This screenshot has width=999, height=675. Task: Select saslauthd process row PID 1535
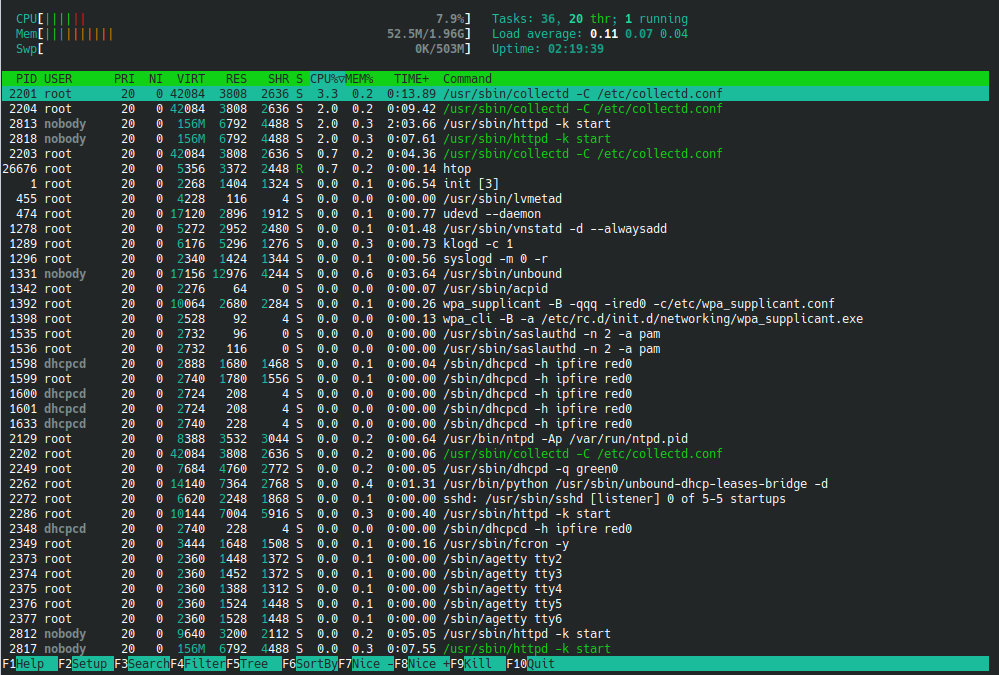point(495,333)
